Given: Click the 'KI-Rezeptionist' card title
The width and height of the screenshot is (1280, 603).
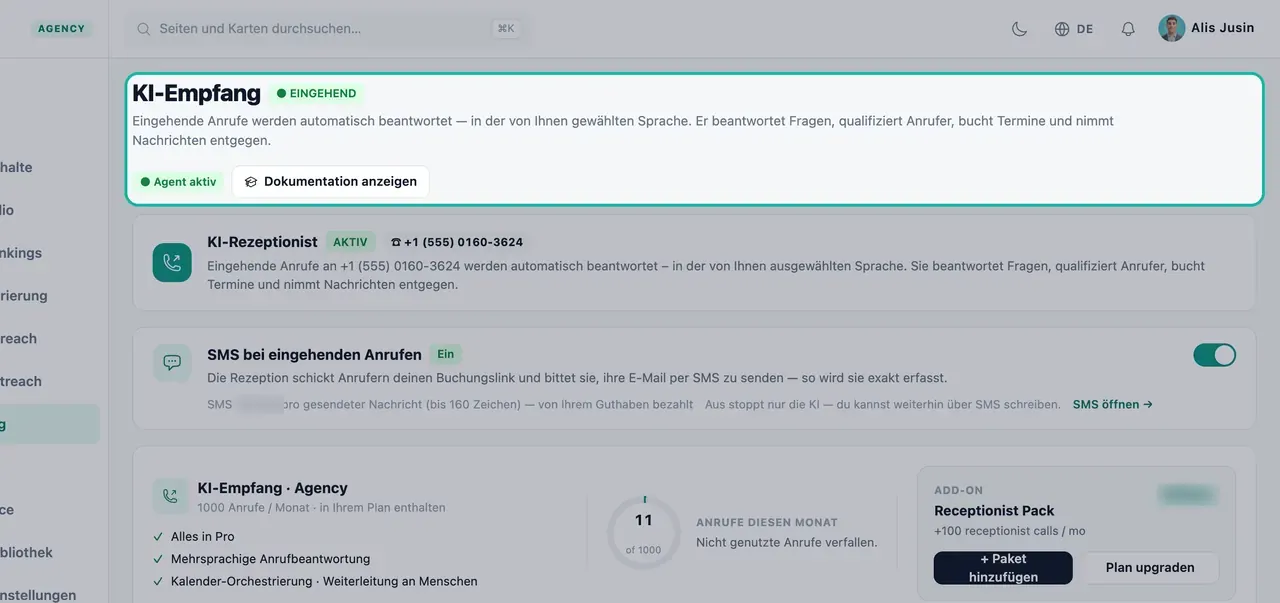Looking at the screenshot, I should (262, 242).
